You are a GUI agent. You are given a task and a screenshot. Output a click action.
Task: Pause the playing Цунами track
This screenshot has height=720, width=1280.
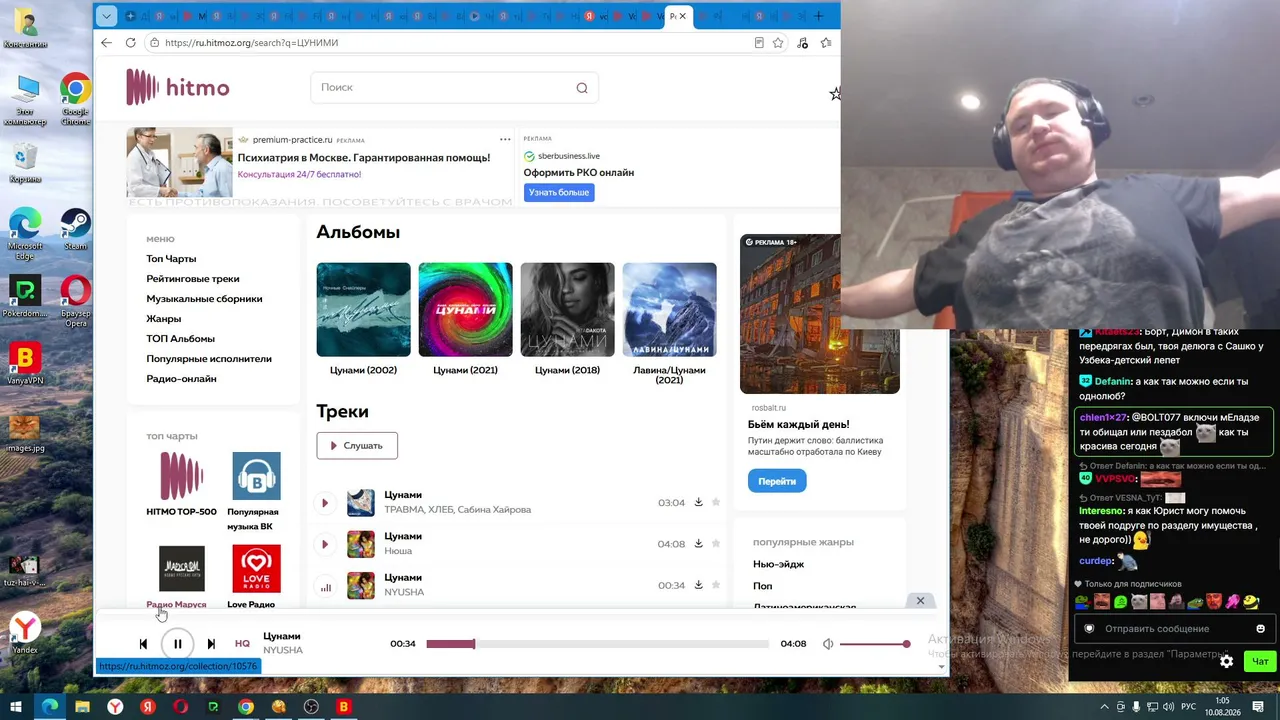pyautogui.click(x=177, y=644)
